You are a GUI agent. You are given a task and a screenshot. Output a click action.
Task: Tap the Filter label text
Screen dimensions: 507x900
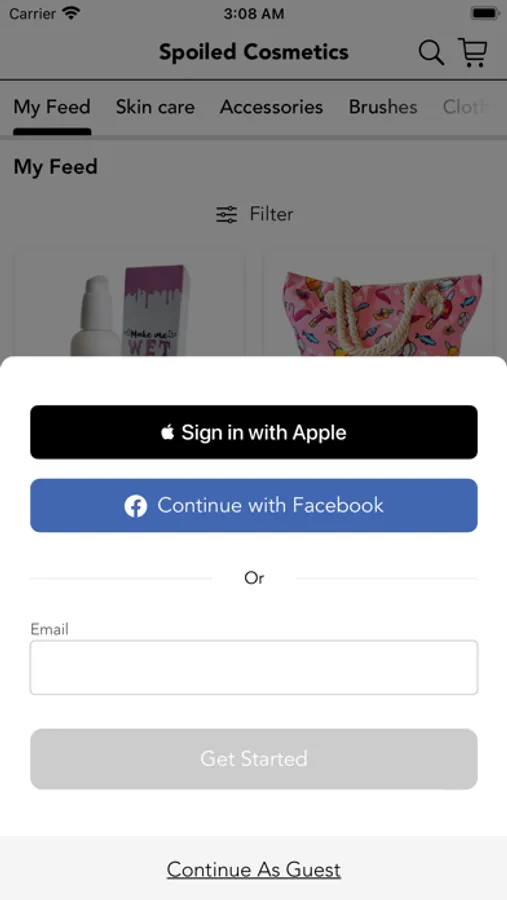point(271,214)
